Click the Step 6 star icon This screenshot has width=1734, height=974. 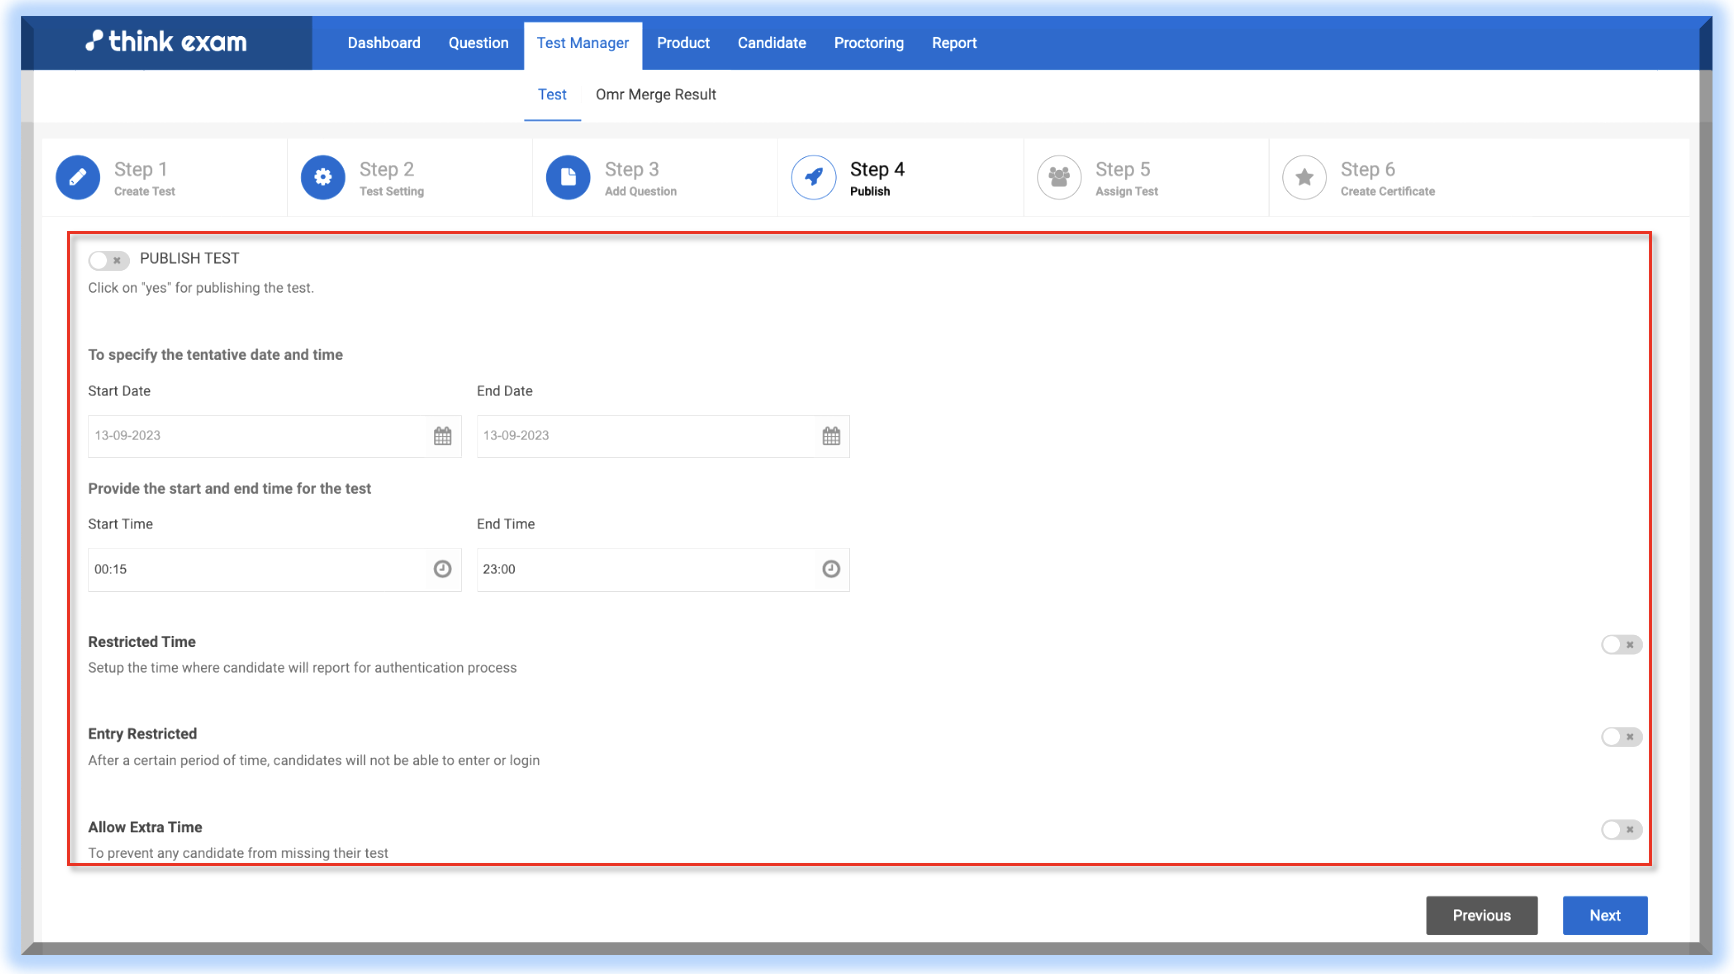[1304, 178]
